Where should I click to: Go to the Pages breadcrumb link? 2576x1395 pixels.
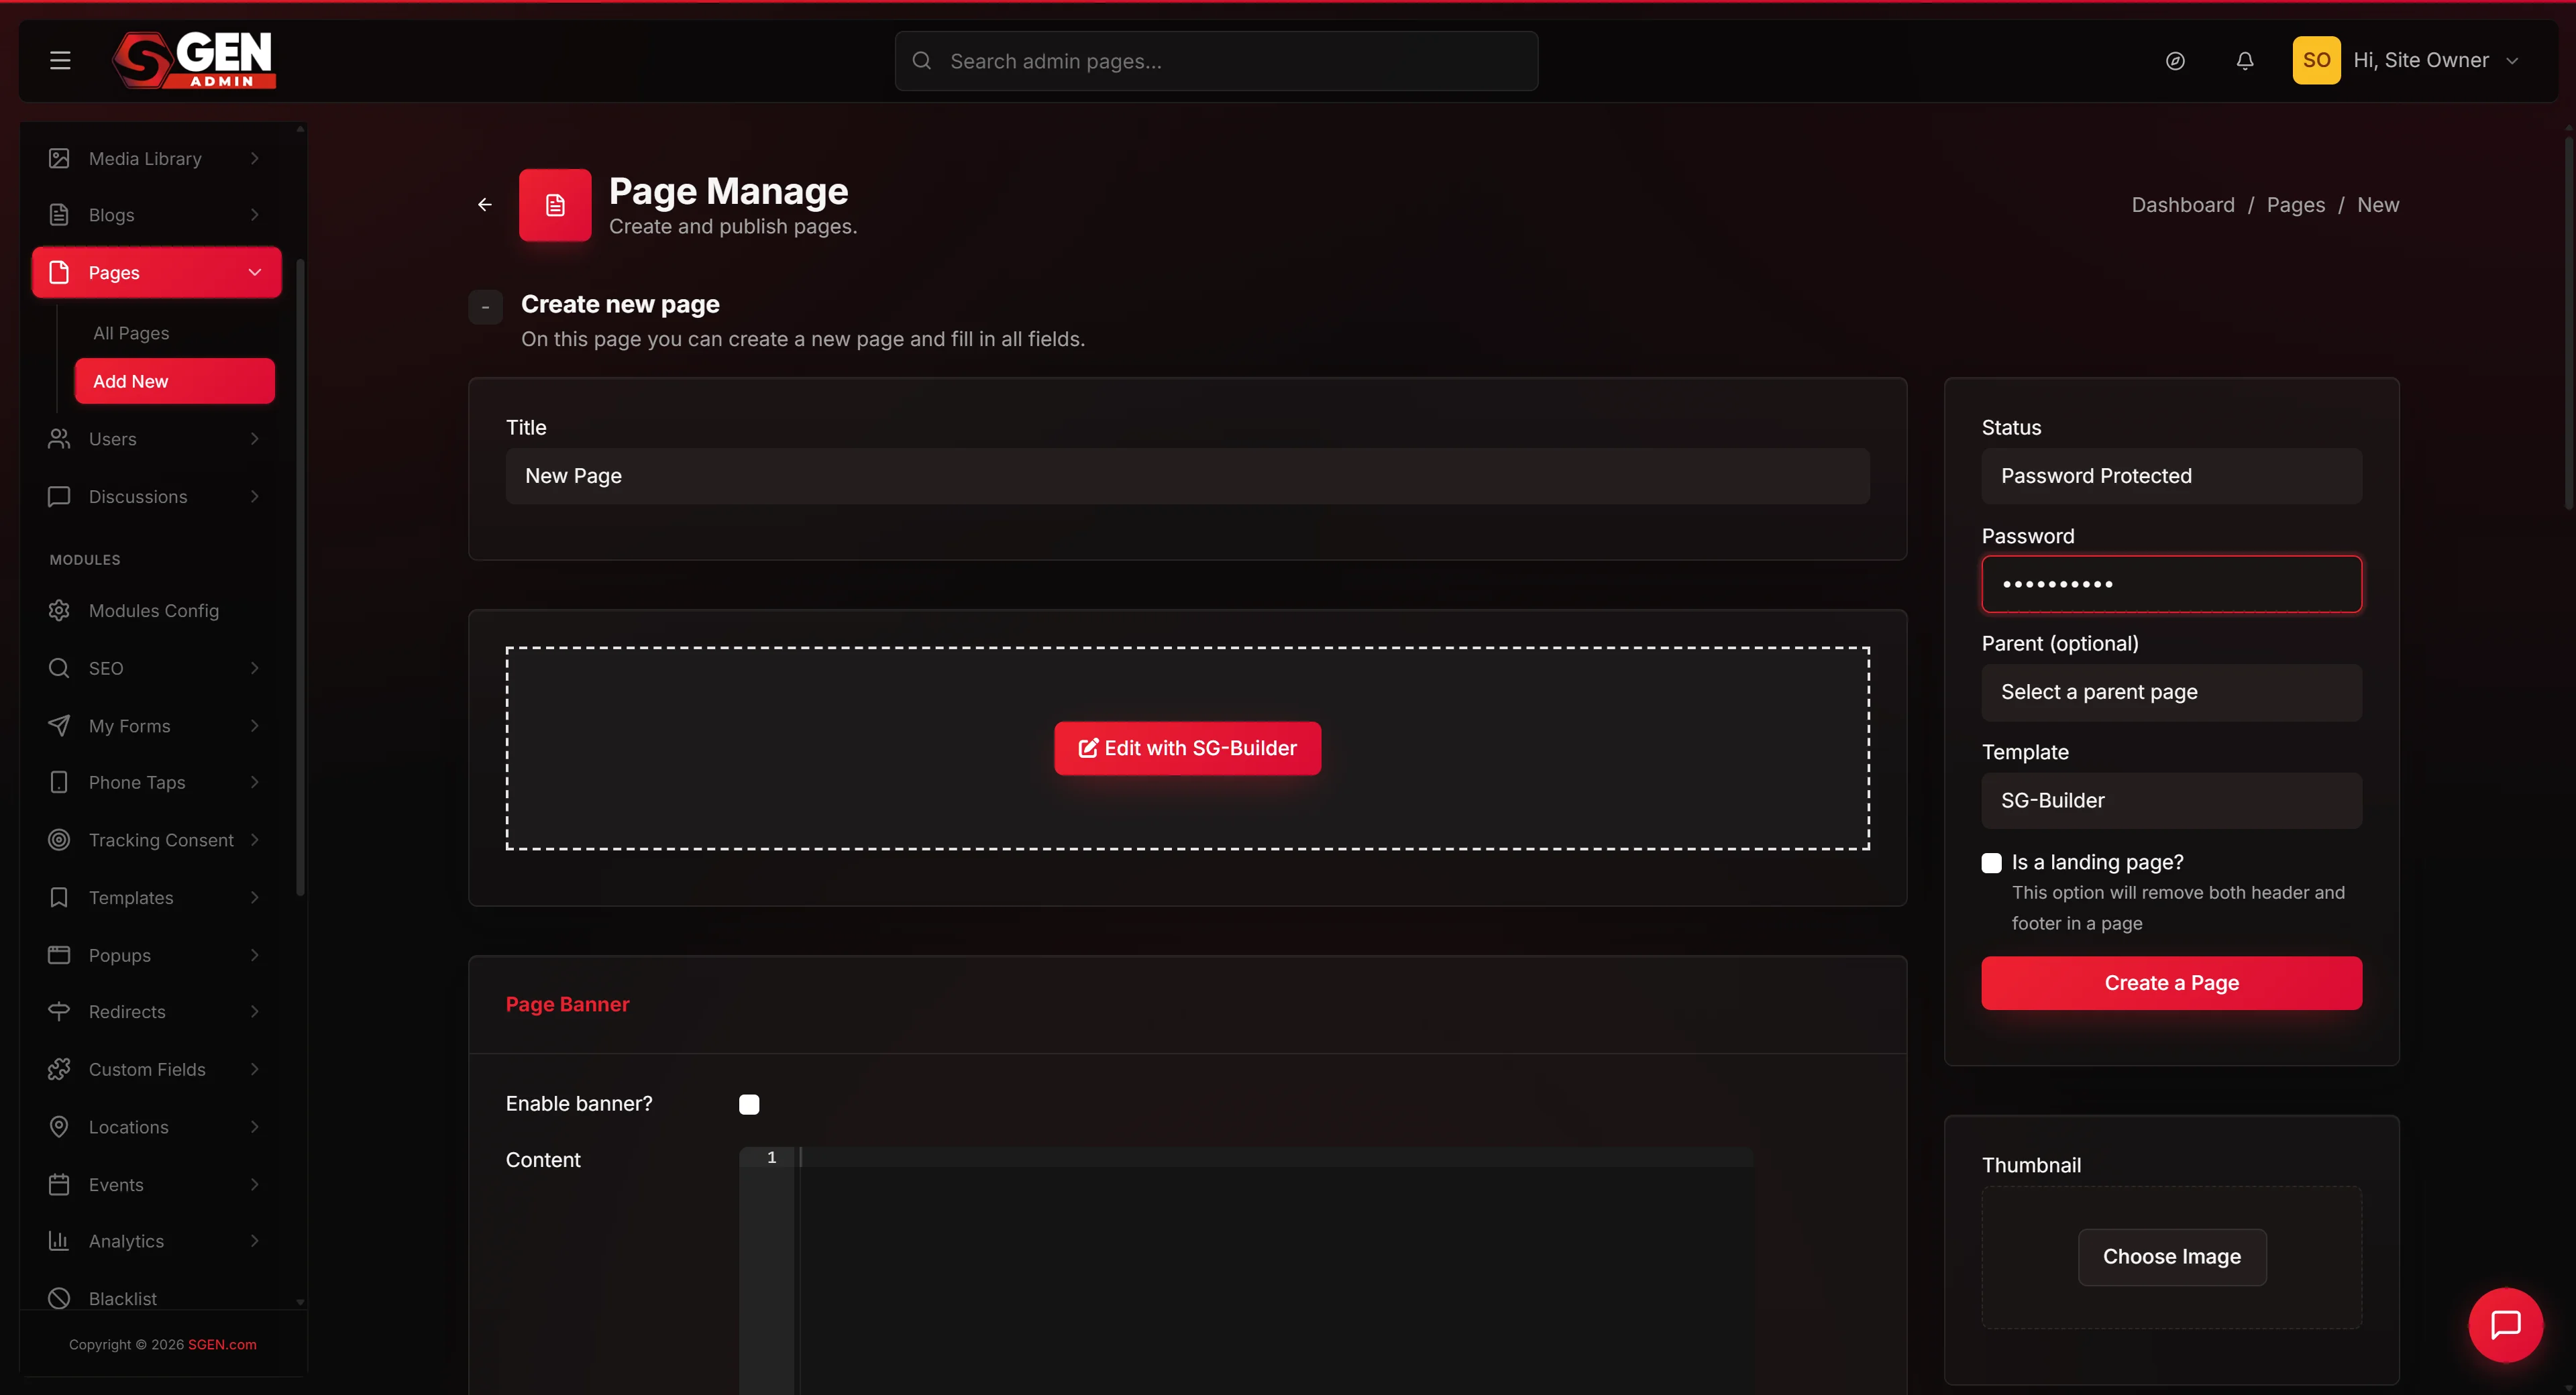click(x=2295, y=205)
